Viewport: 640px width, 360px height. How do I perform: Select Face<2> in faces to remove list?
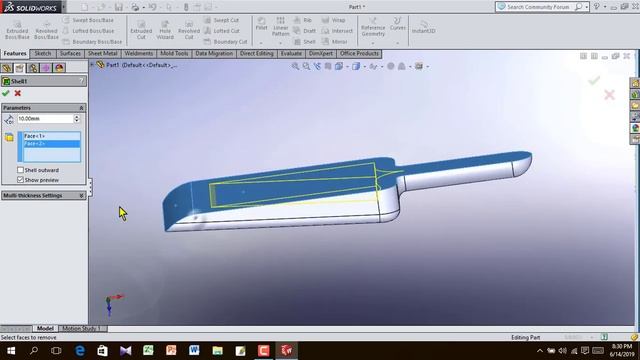(52, 144)
